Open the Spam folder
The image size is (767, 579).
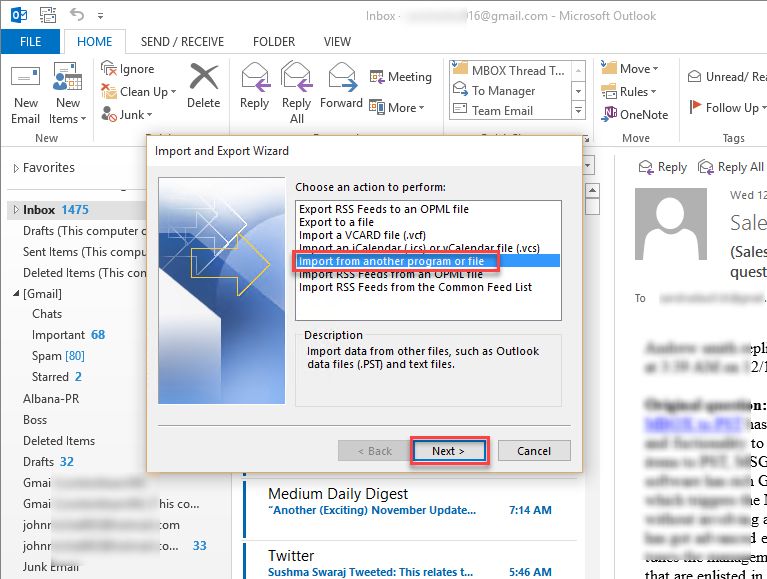pos(58,356)
